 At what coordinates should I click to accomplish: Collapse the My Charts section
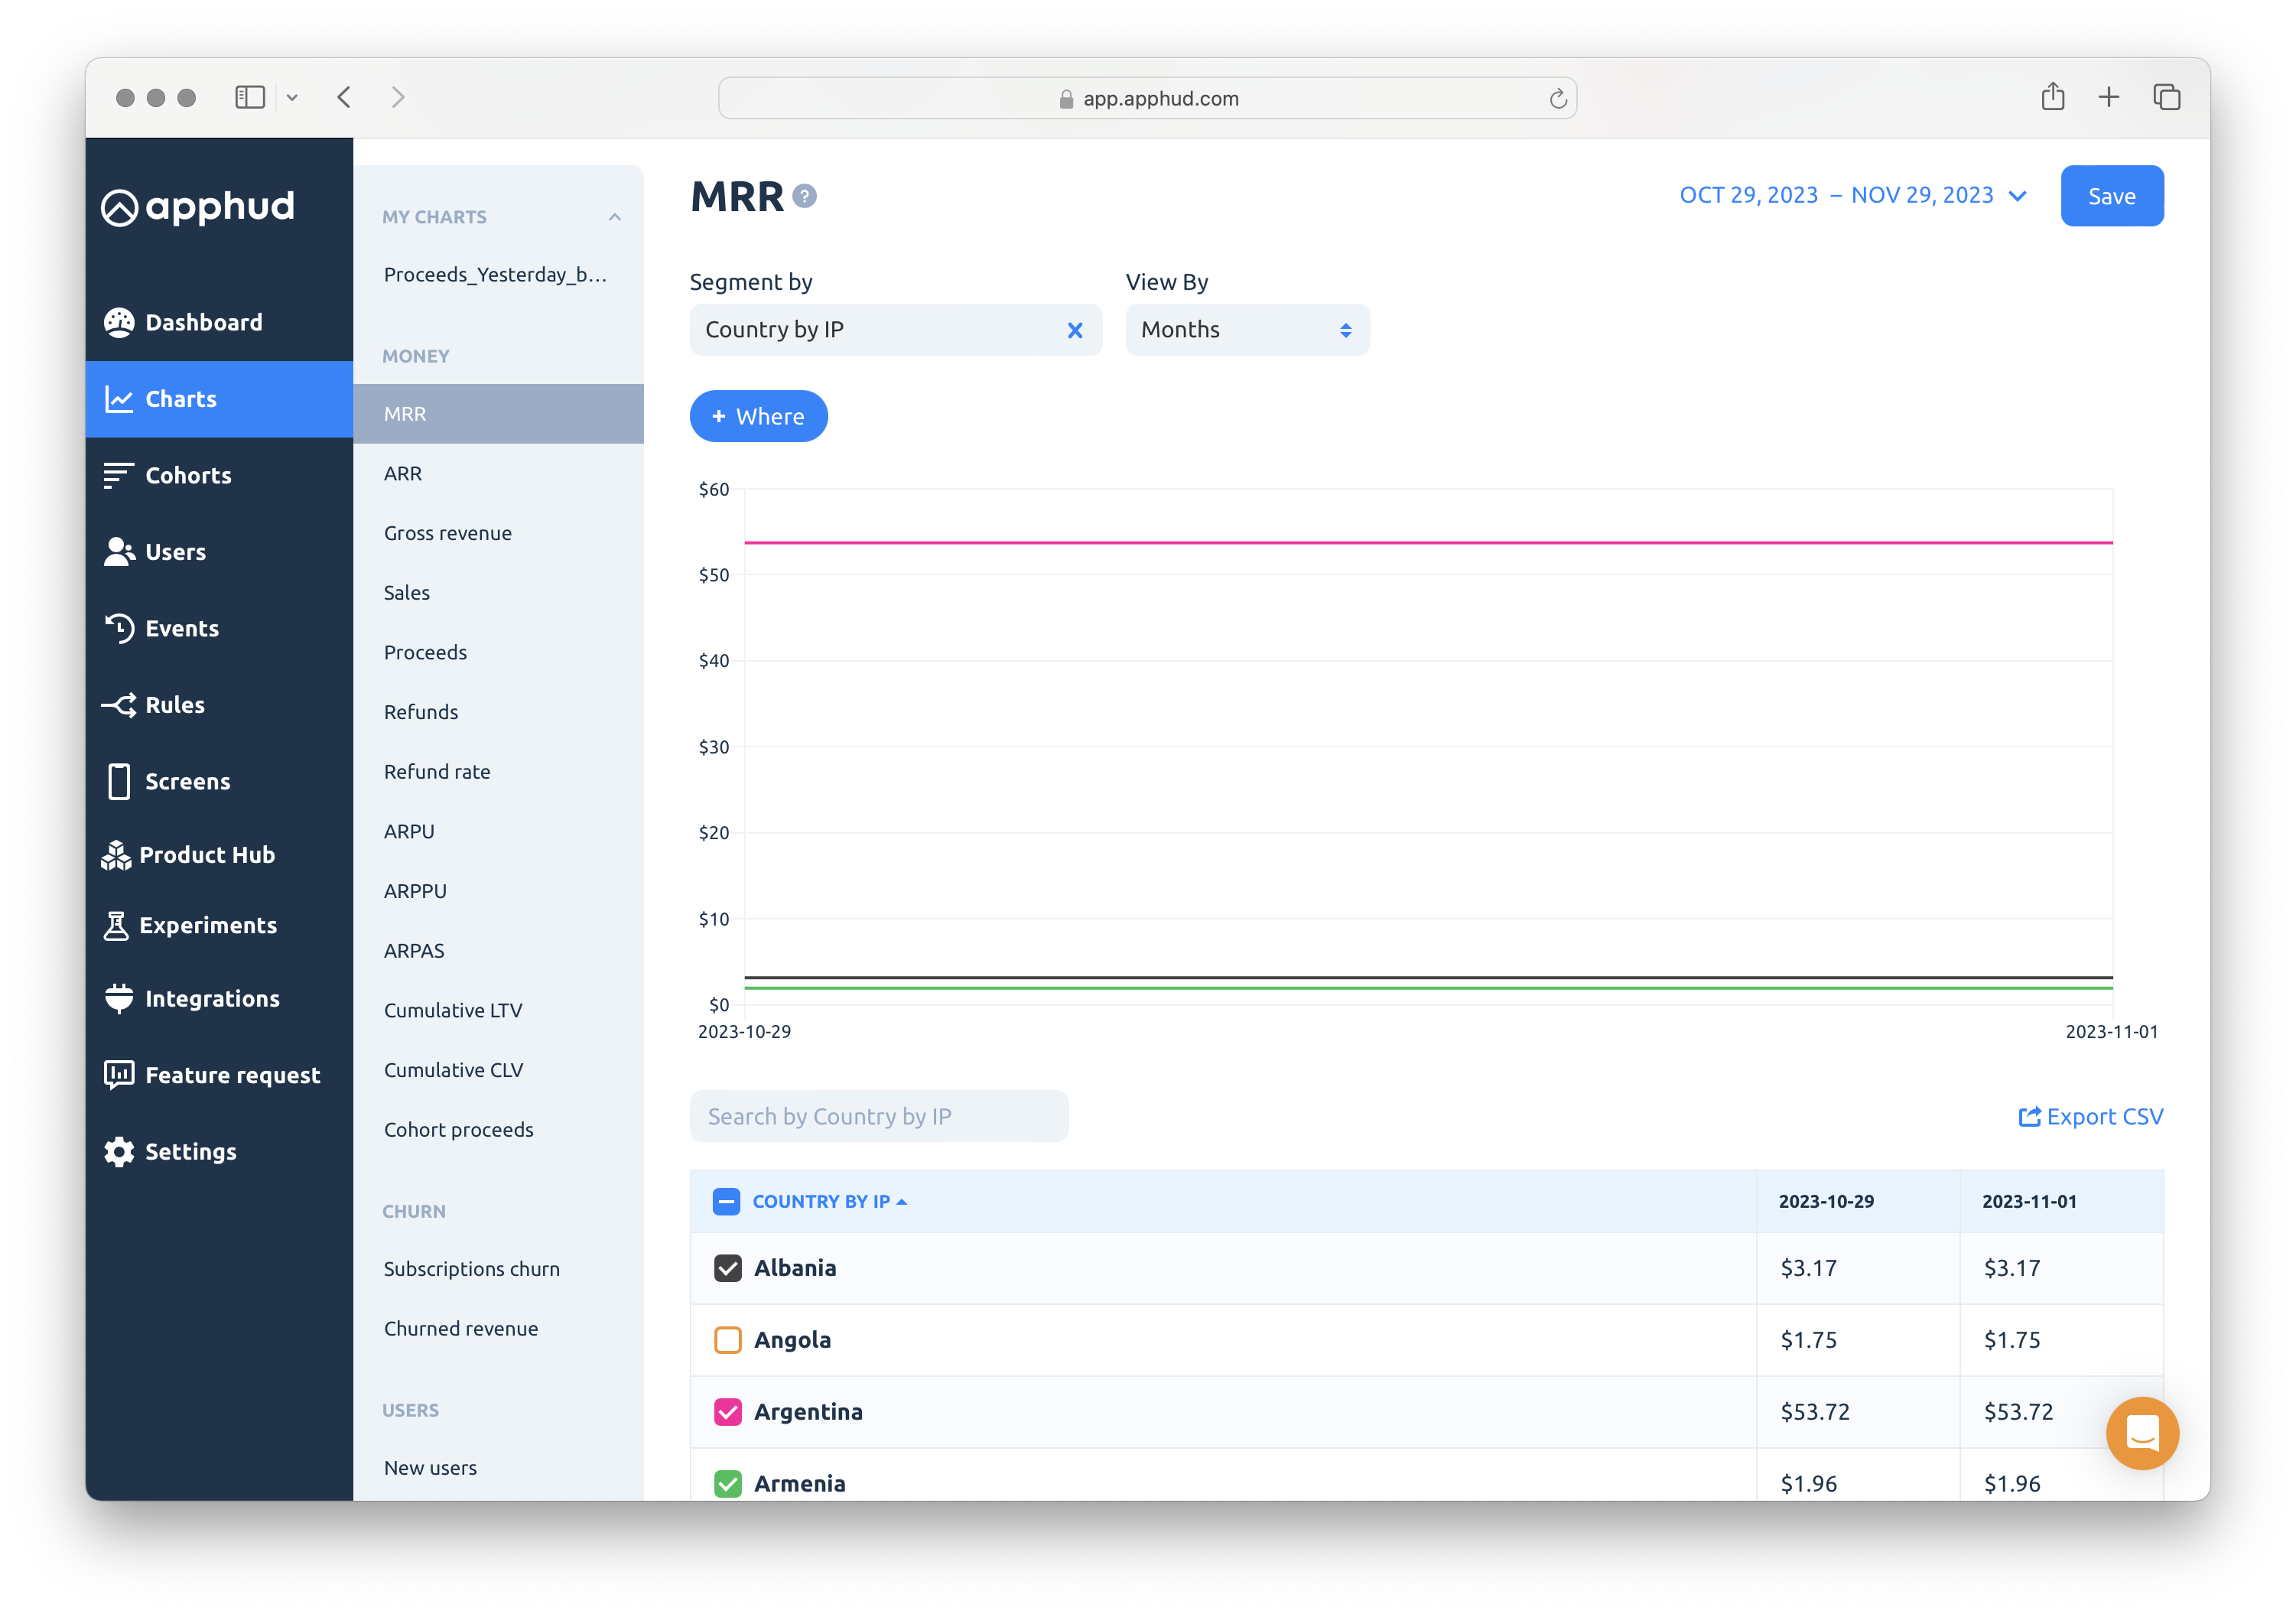coord(614,217)
